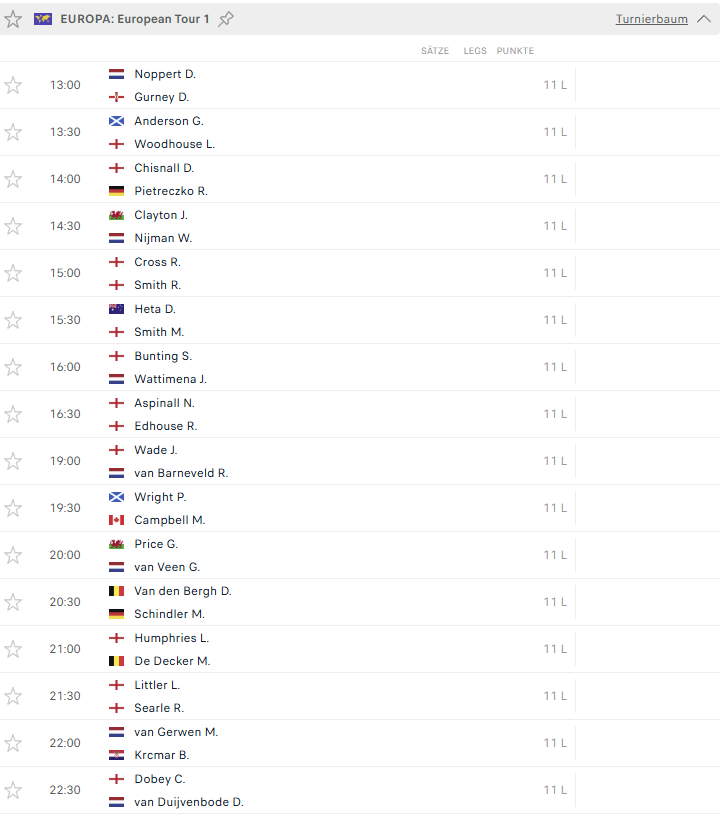Collapse the European Tour 1 section chevron
The height and width of the screenshot is (818, 725).
(x=704, y=19)
